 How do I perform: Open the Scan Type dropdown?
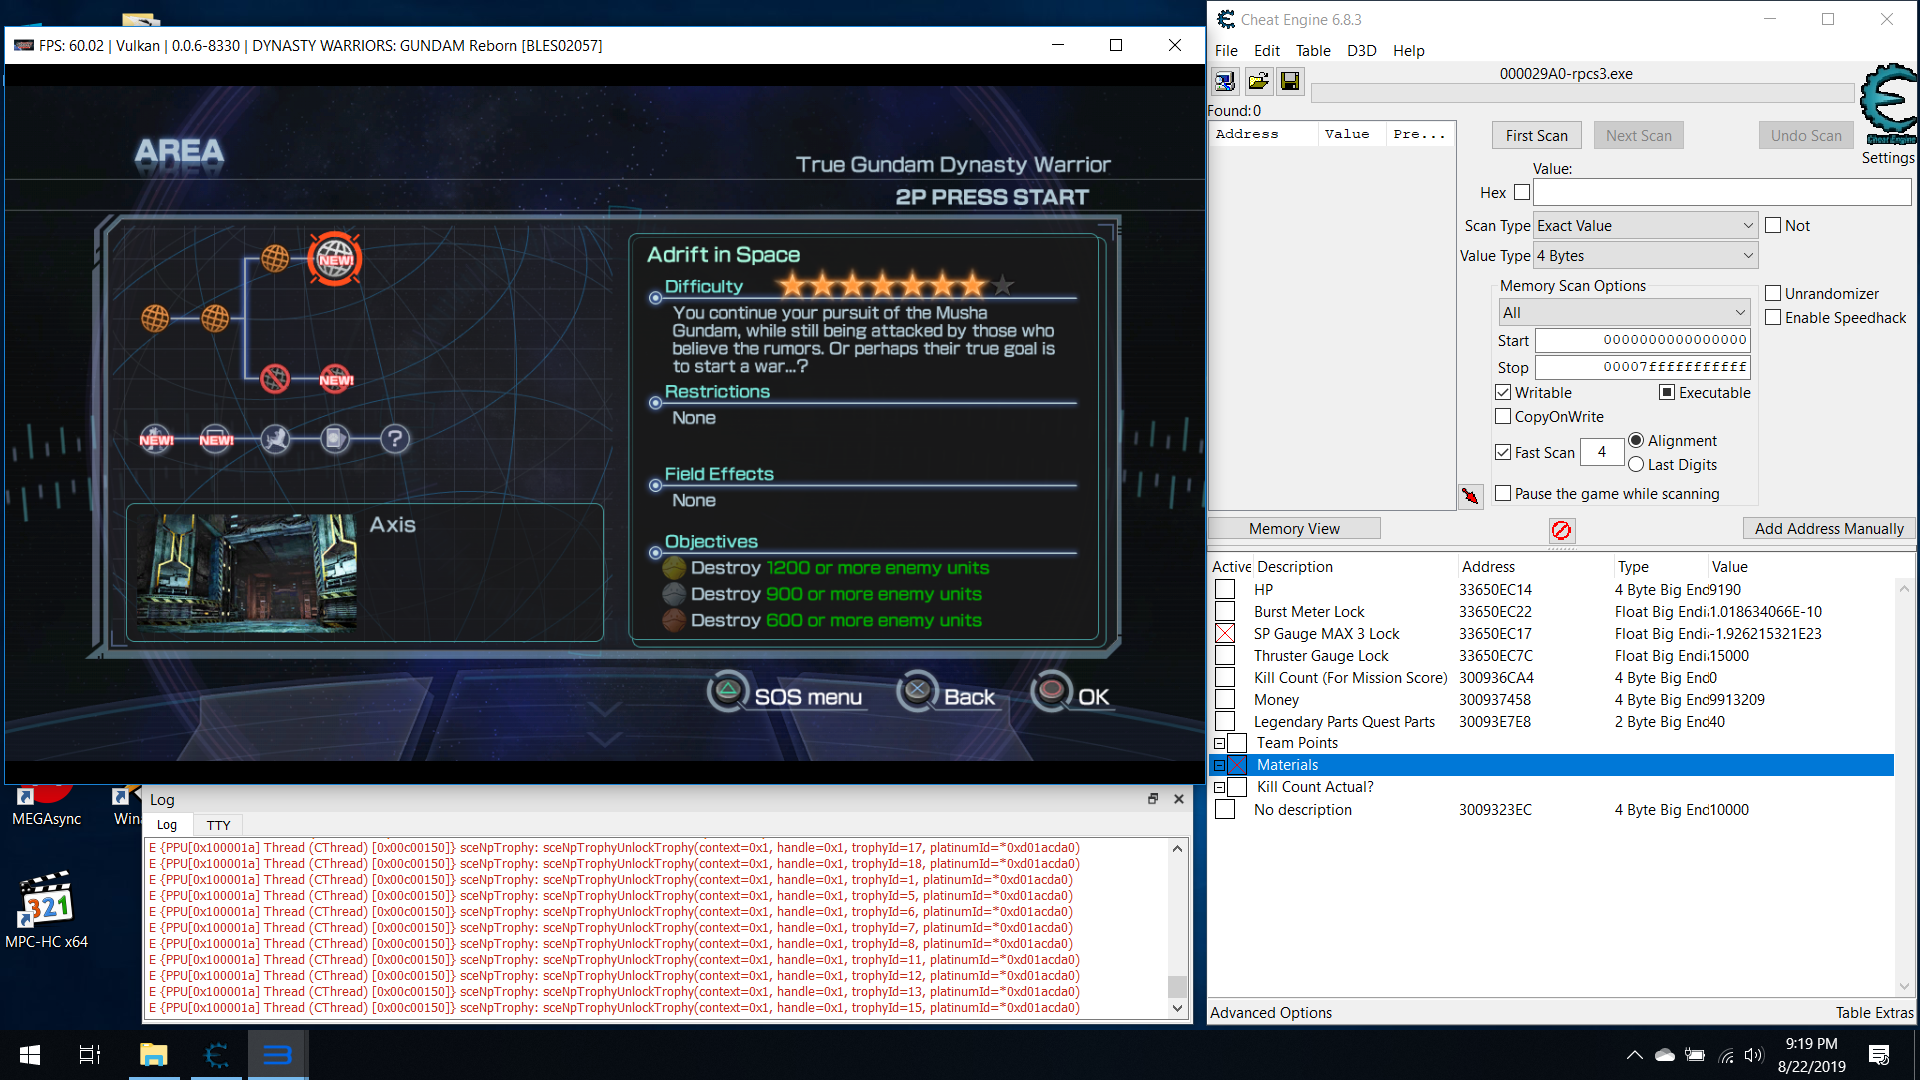[1645, 226]
